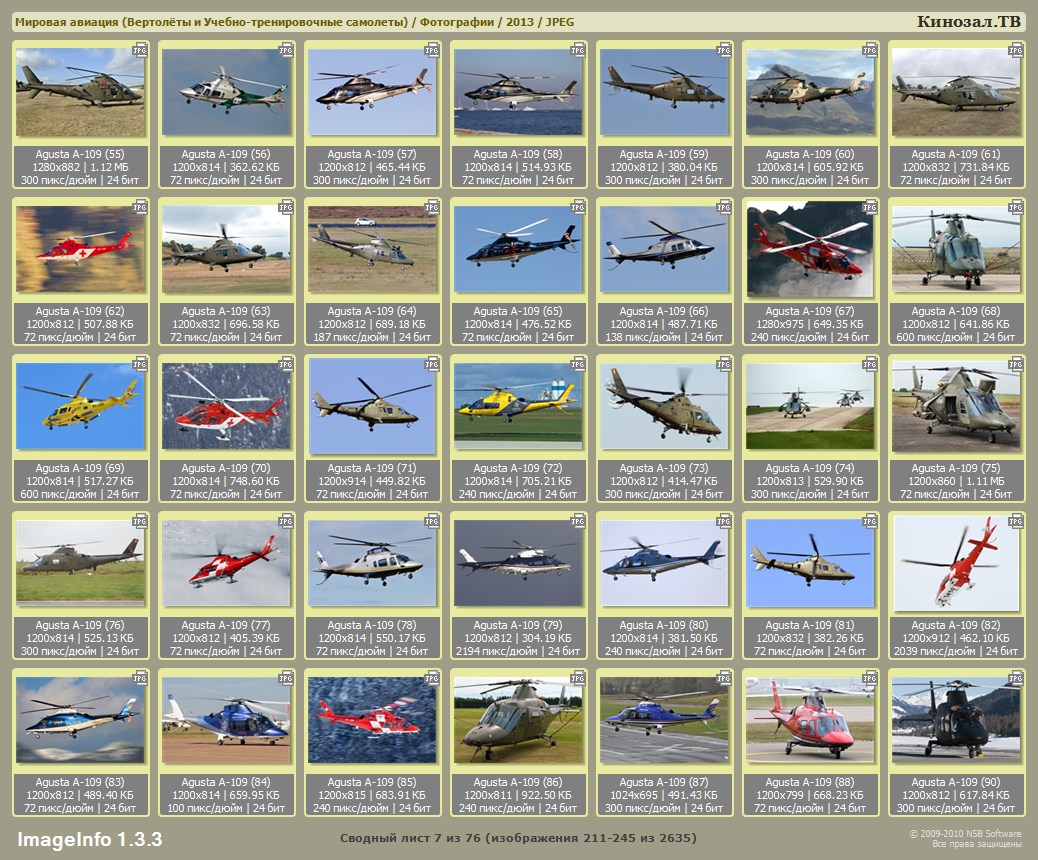
Task: Open the Agusta A-109 (82) thumbnail image
Action: (x=956, y=563)
